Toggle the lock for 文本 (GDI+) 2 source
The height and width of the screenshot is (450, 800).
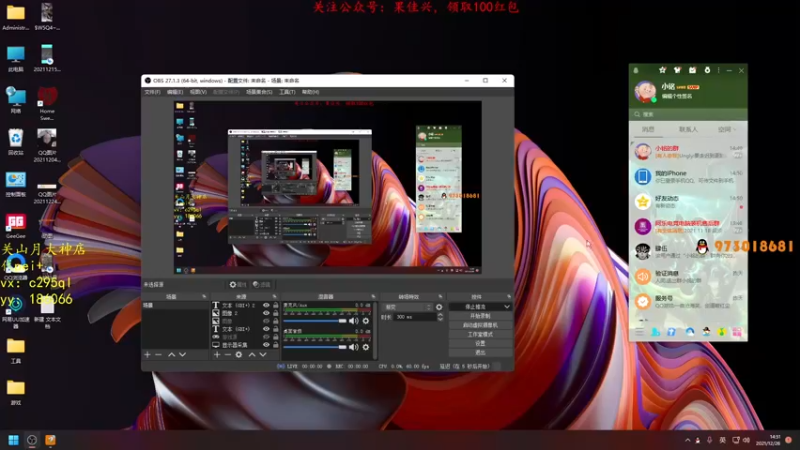(x=276, y=305)
